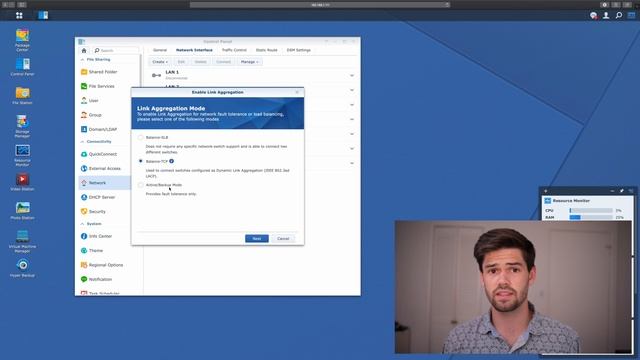Select the Balance-SLB radio button
The image size is (640, 360).
click(140, 138)
